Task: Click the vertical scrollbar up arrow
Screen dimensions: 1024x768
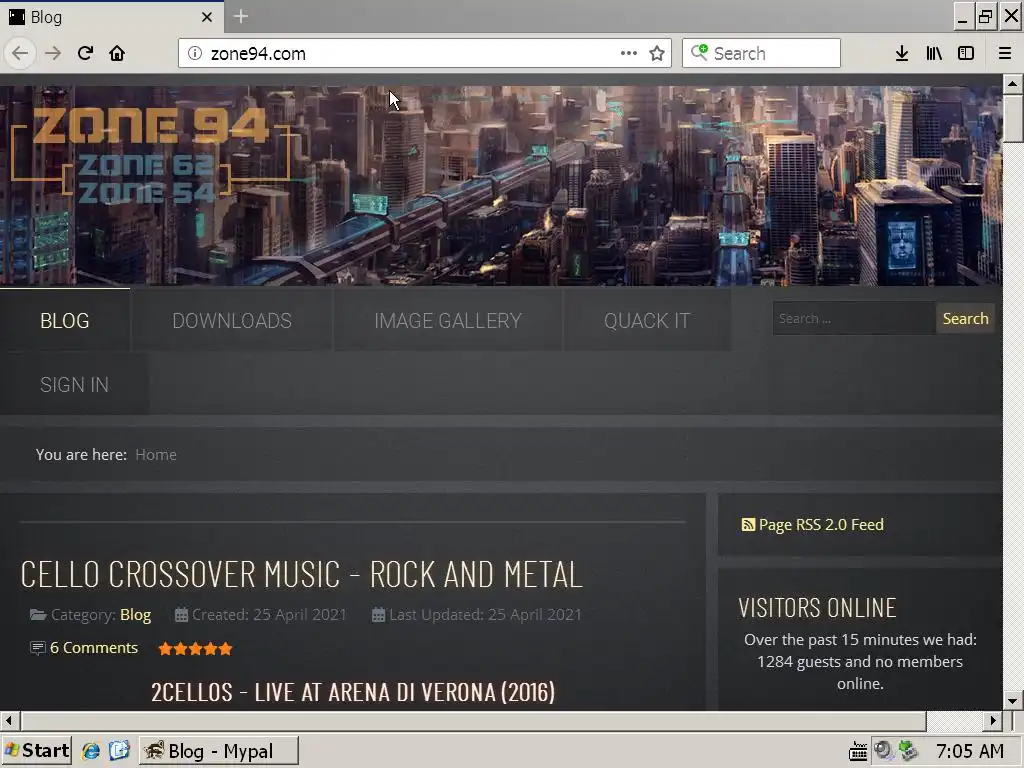Action: coord(1012,84)
